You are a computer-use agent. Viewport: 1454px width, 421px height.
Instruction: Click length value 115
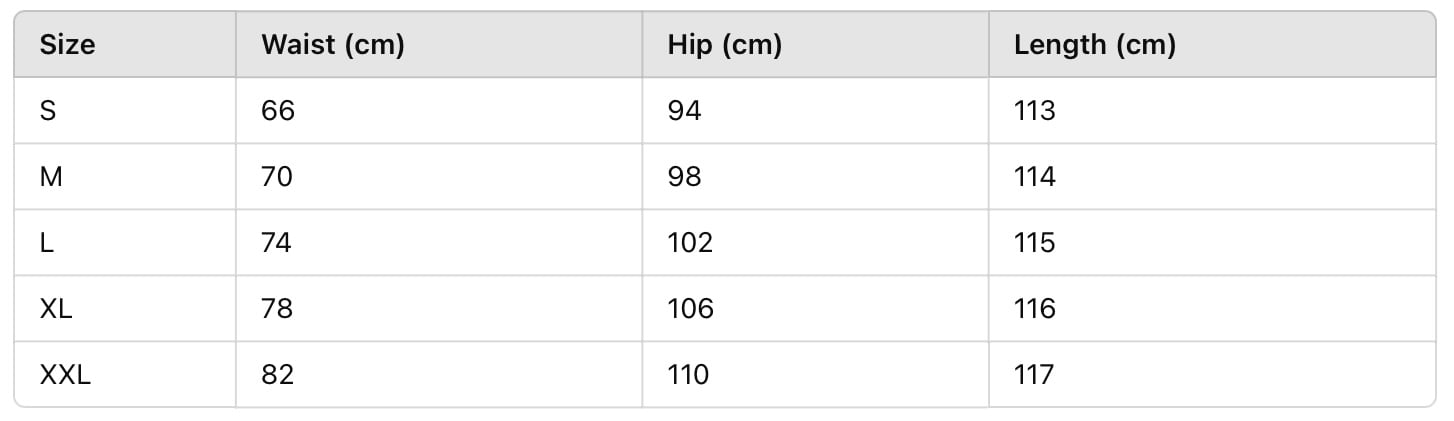[1034, 243]
